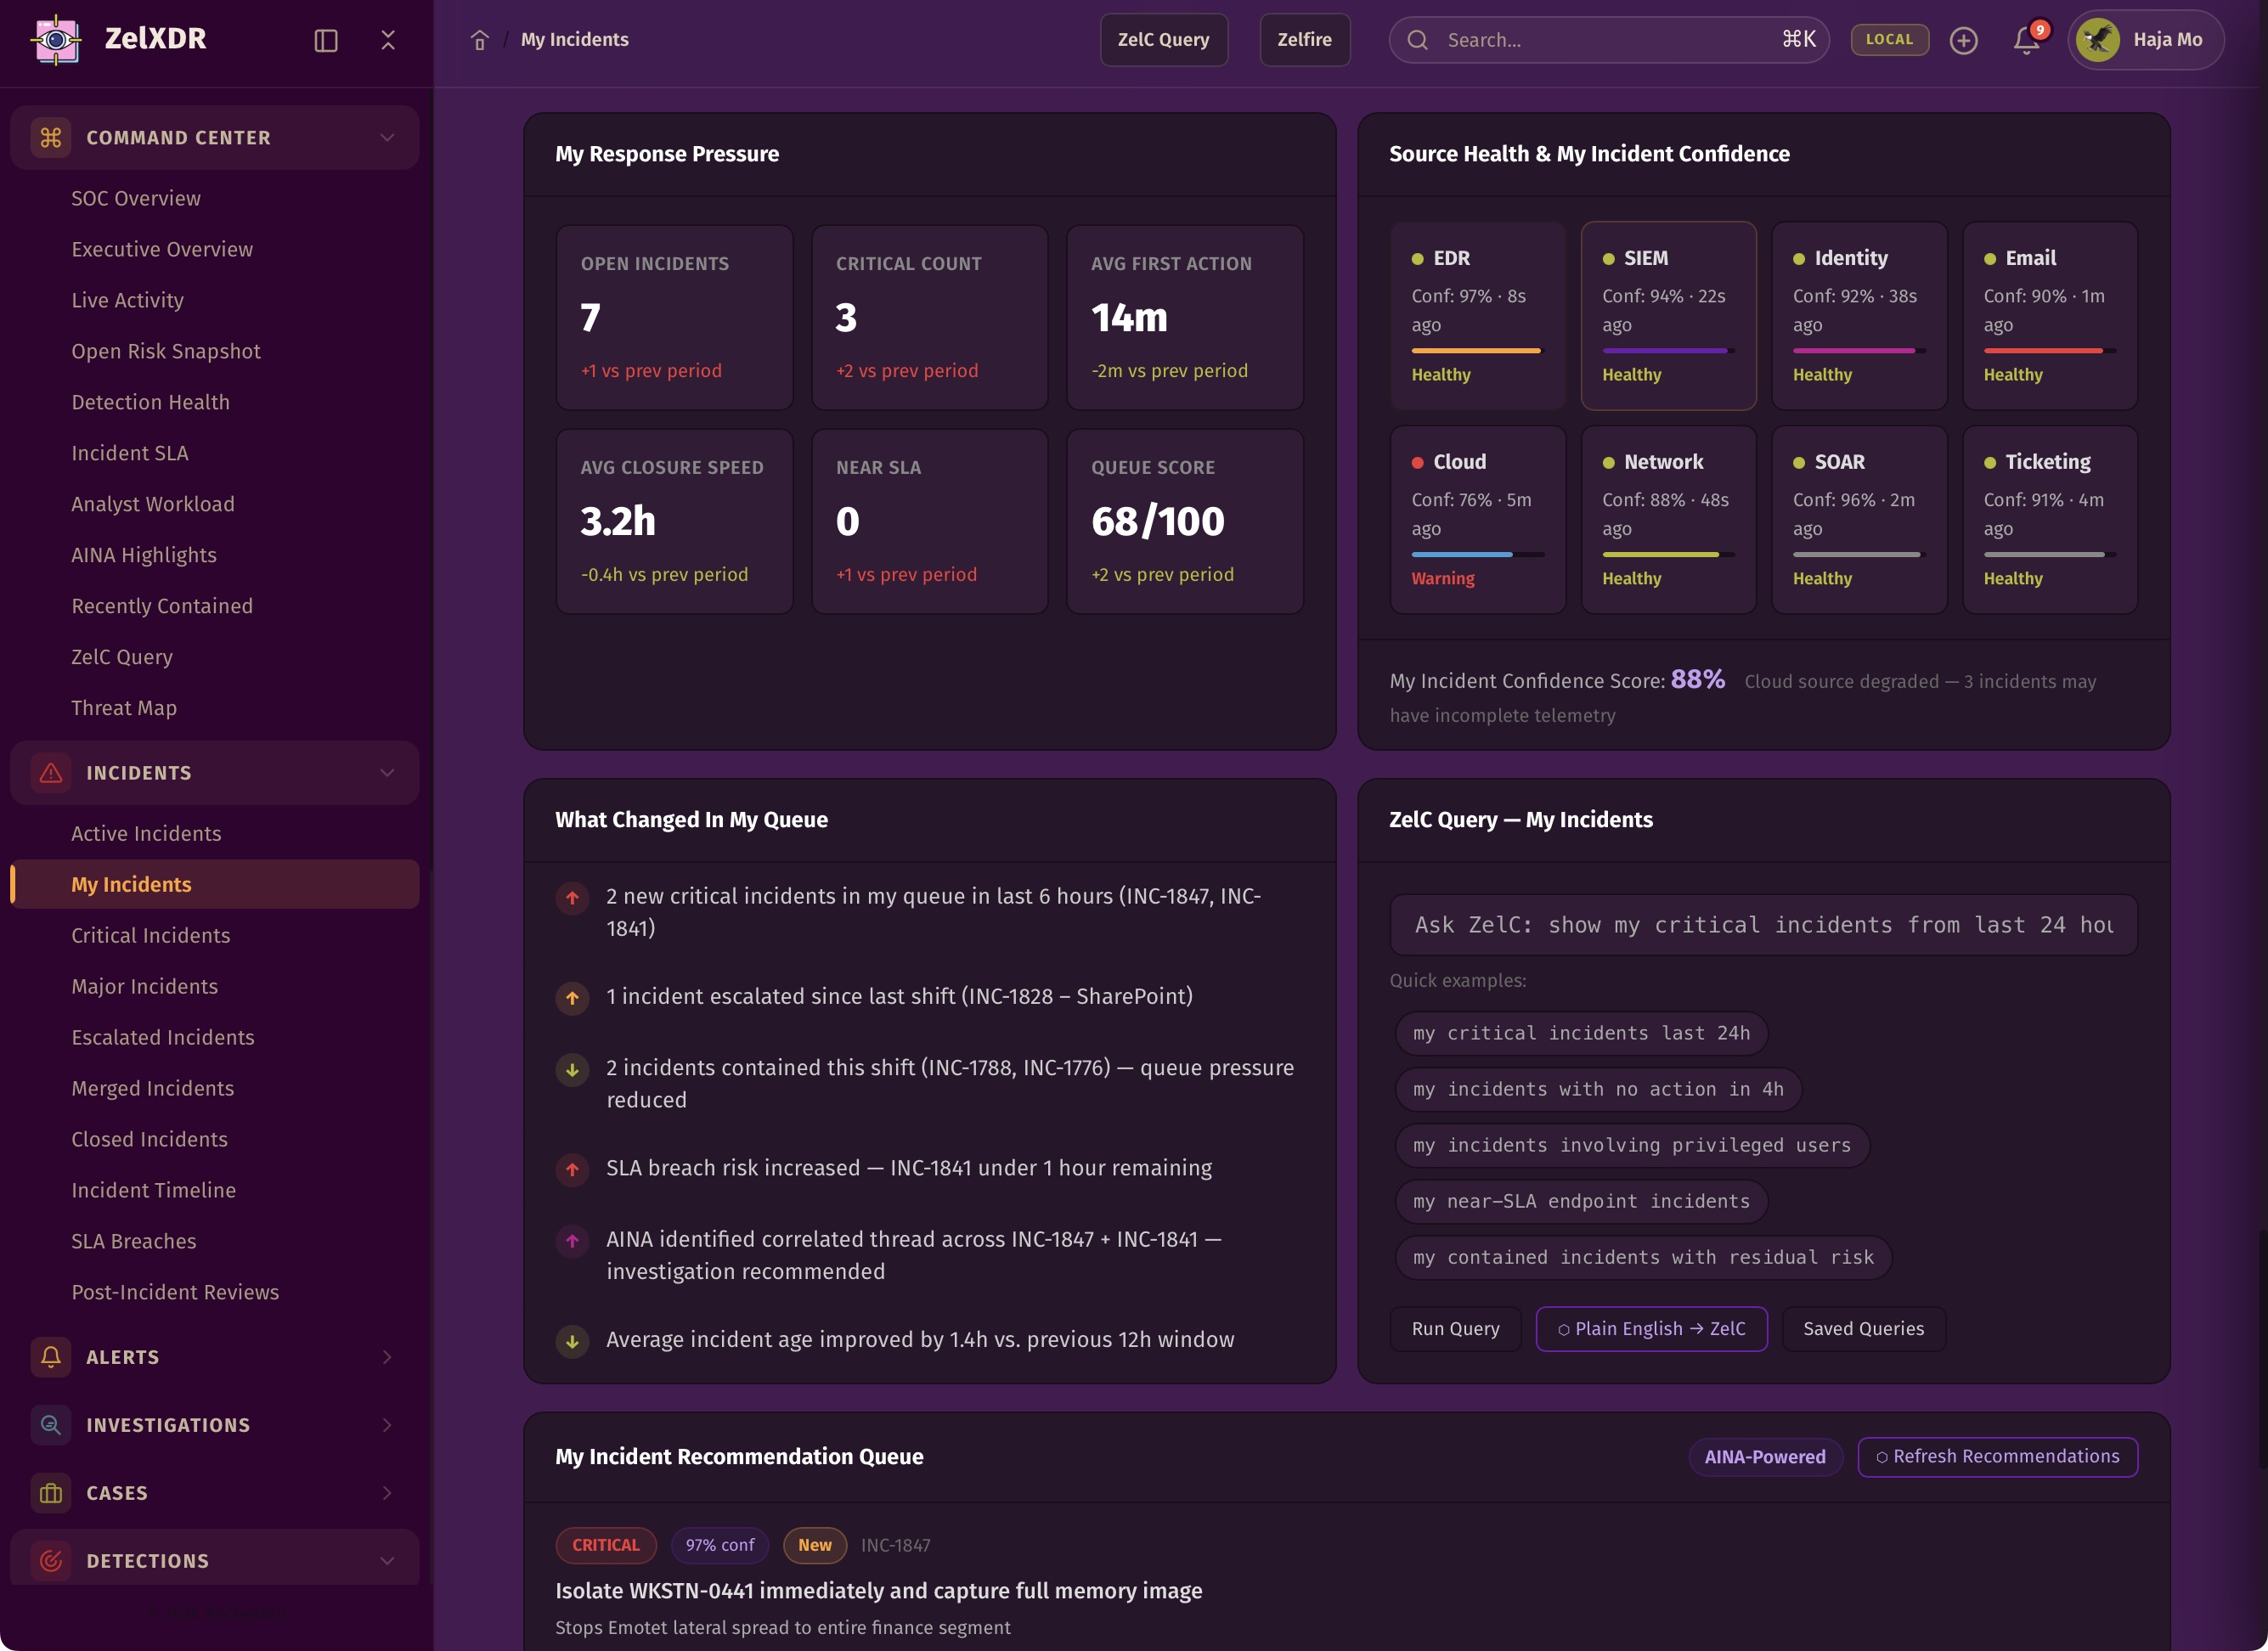Open the home breadcrumb icon
The height and width of the screenshot is (1651, 2268).
click(480, 40)
